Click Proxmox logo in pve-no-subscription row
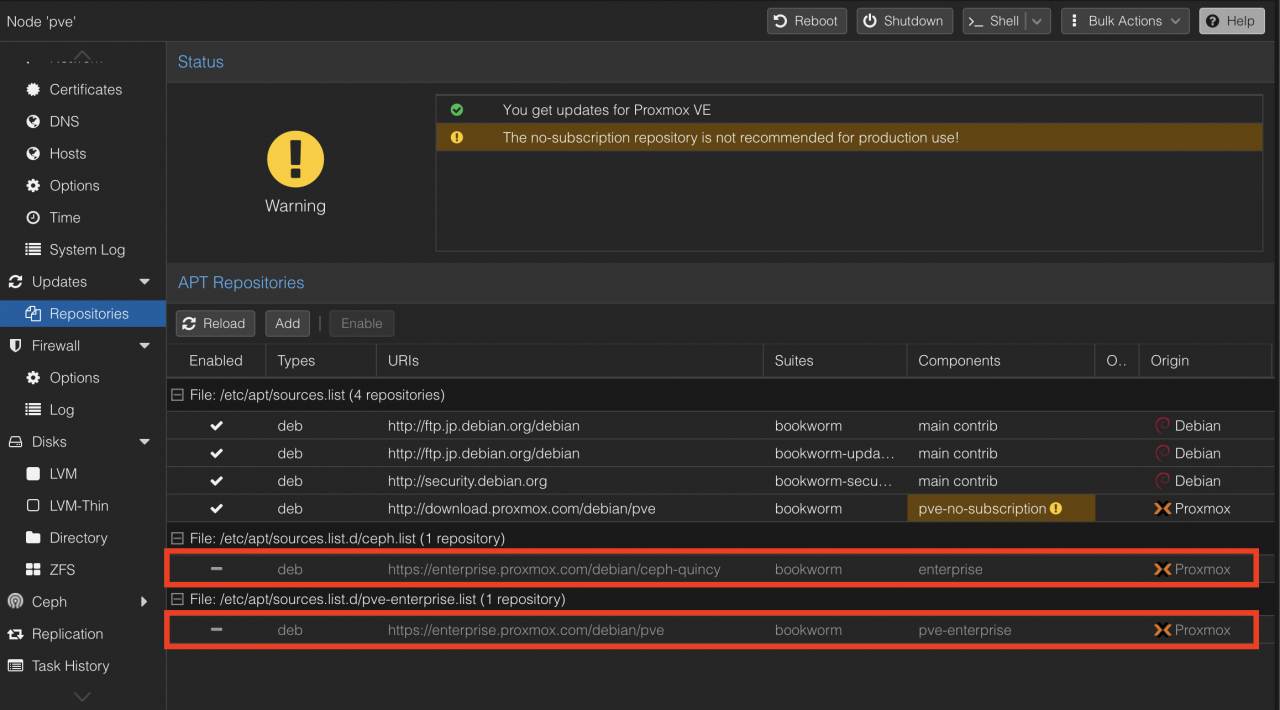This screenshot has height=710, width=1280. 1162,508
